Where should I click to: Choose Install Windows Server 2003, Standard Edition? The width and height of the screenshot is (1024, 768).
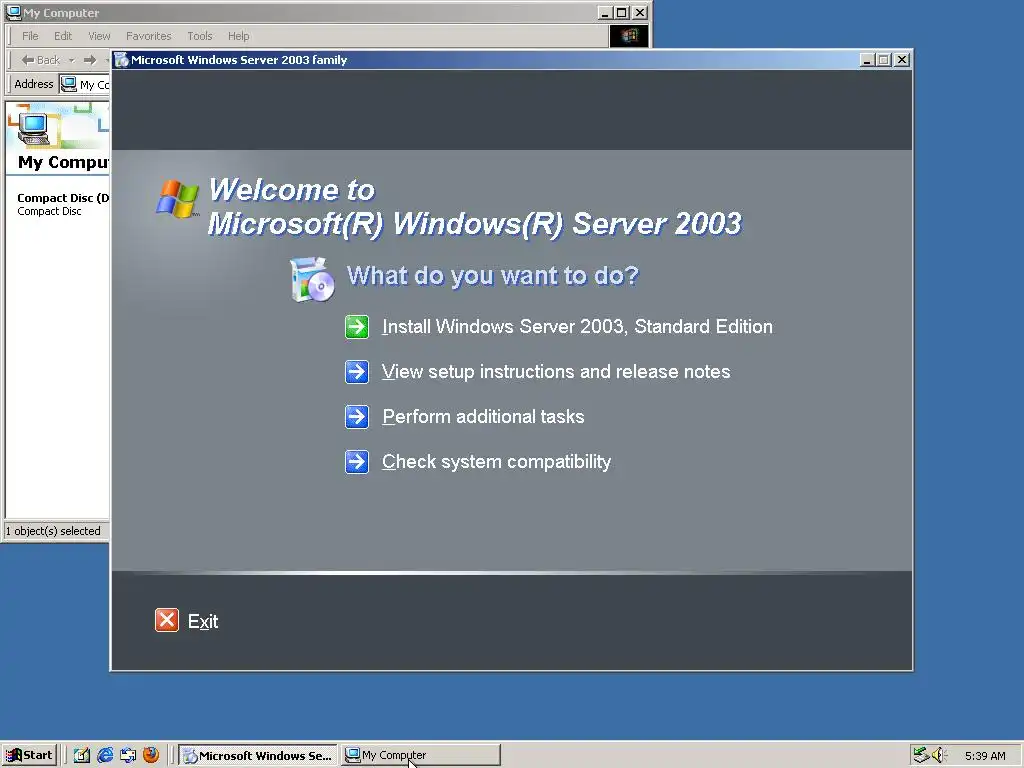point(577,327)
